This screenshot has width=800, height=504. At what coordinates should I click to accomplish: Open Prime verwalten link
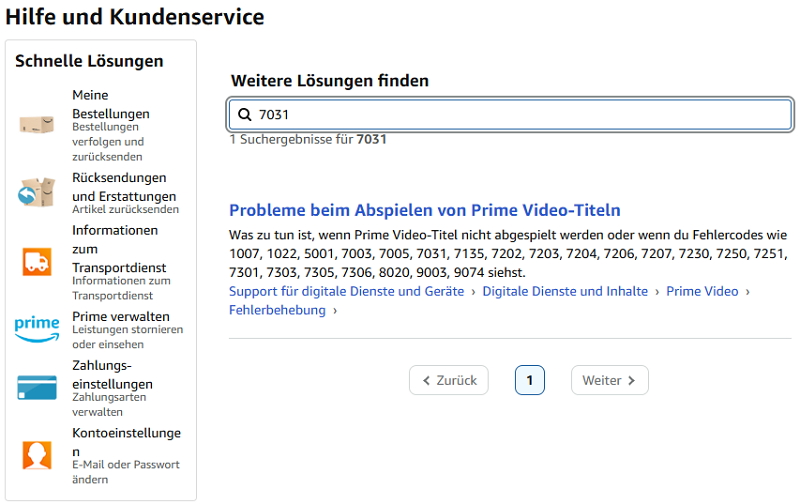pyautogui.click(x=121, y=316)
